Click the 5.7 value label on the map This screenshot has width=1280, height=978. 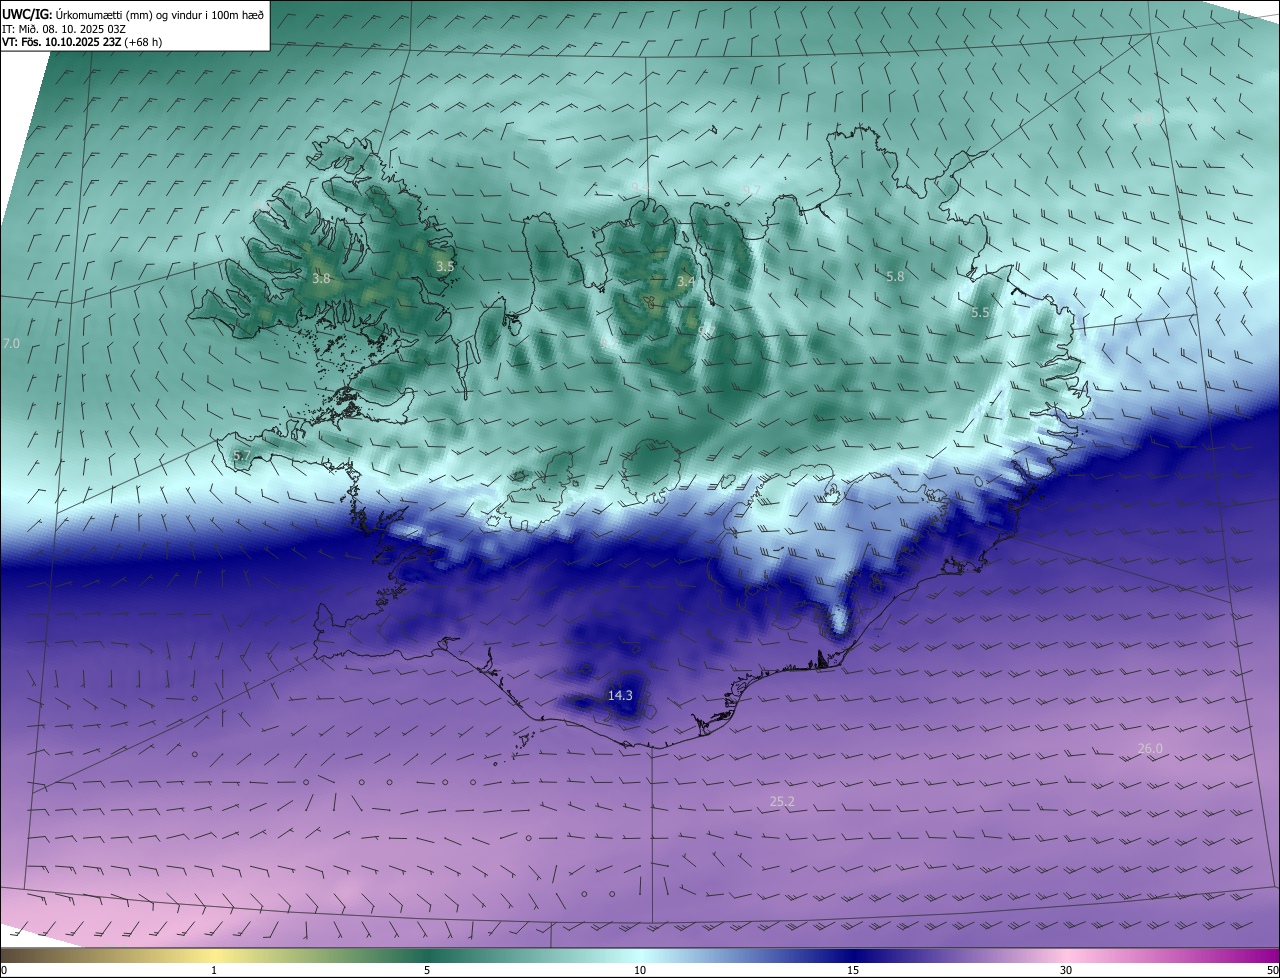(x=241, y=455)
